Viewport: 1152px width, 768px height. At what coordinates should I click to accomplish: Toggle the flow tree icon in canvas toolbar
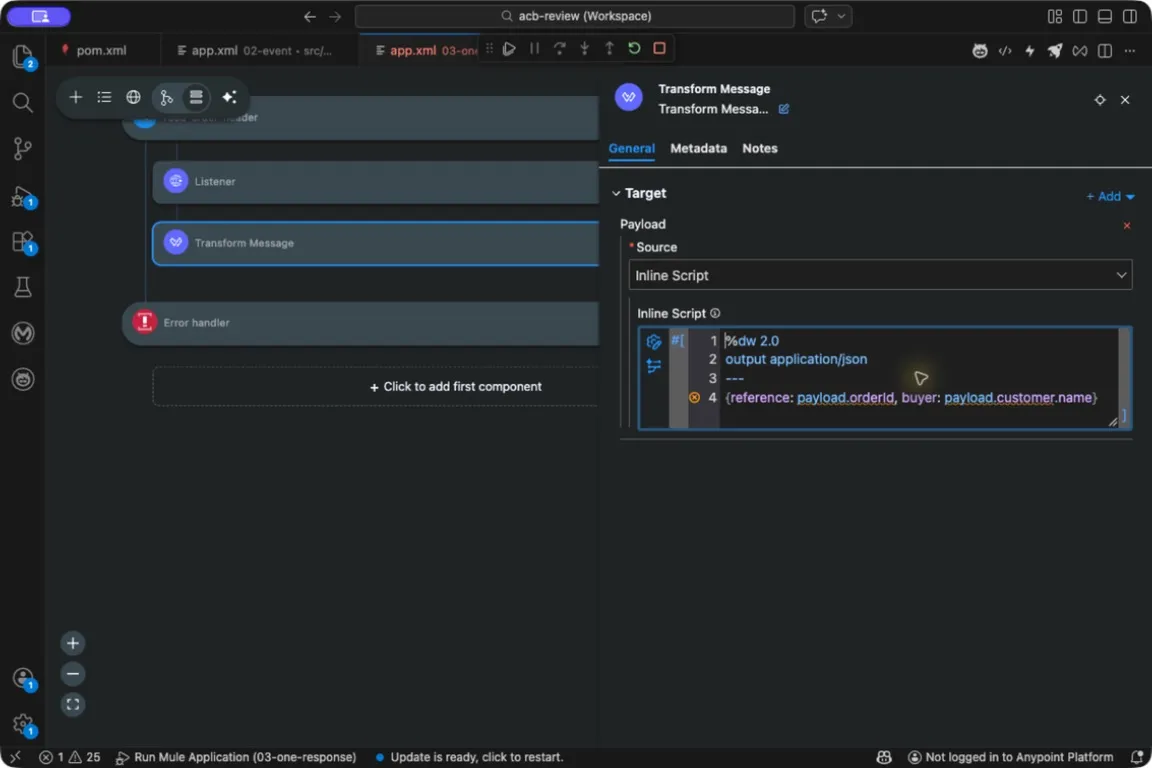166,97
